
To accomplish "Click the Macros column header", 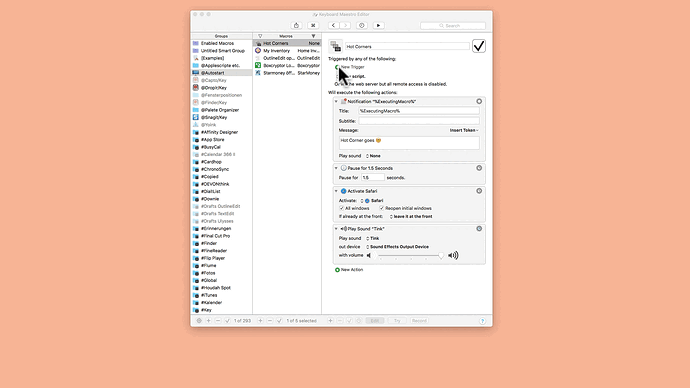I will (x=286, y=36).
